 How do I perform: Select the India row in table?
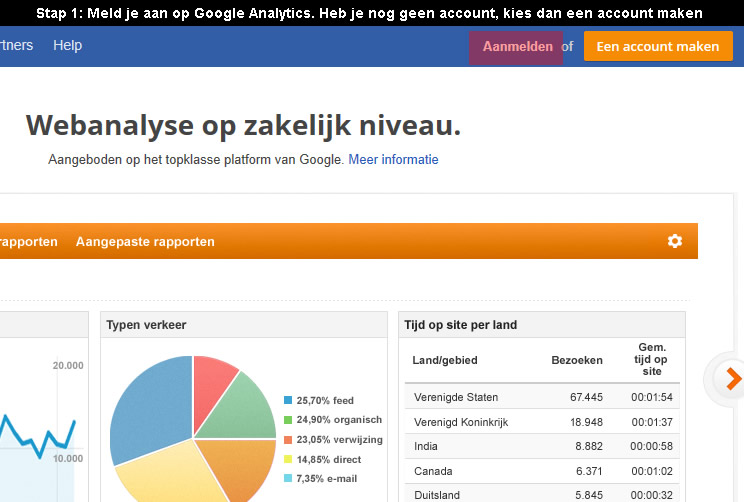pos(542,446)
